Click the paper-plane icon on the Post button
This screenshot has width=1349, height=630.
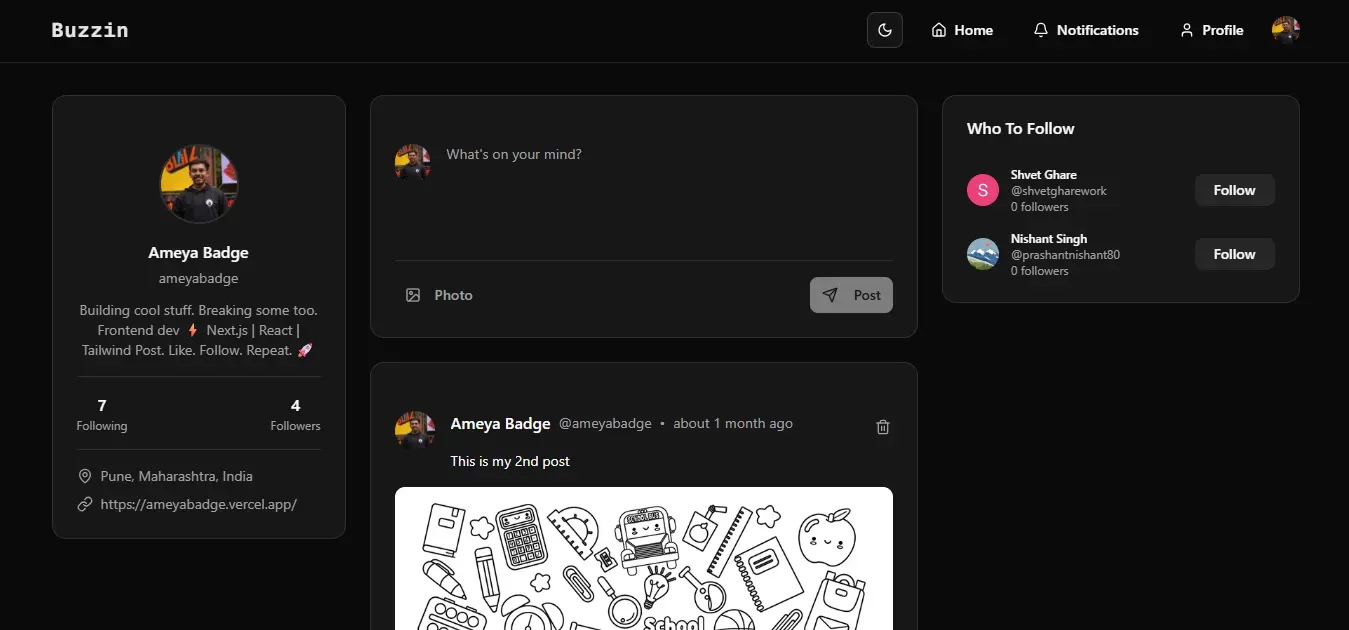tap(831, 294)
